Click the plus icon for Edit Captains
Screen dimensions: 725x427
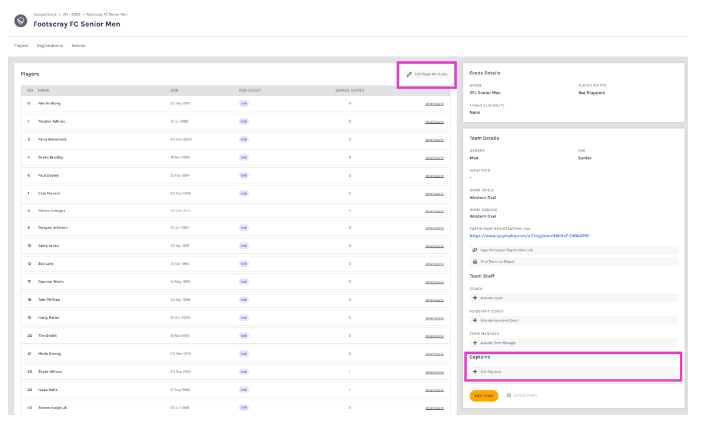pos(475,371)
